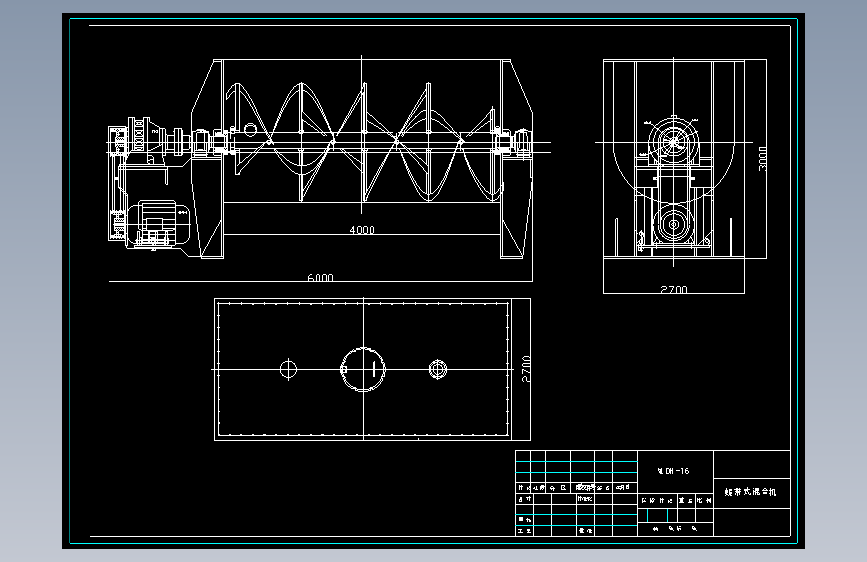Pick the right concentric port circle in top view

437,369
